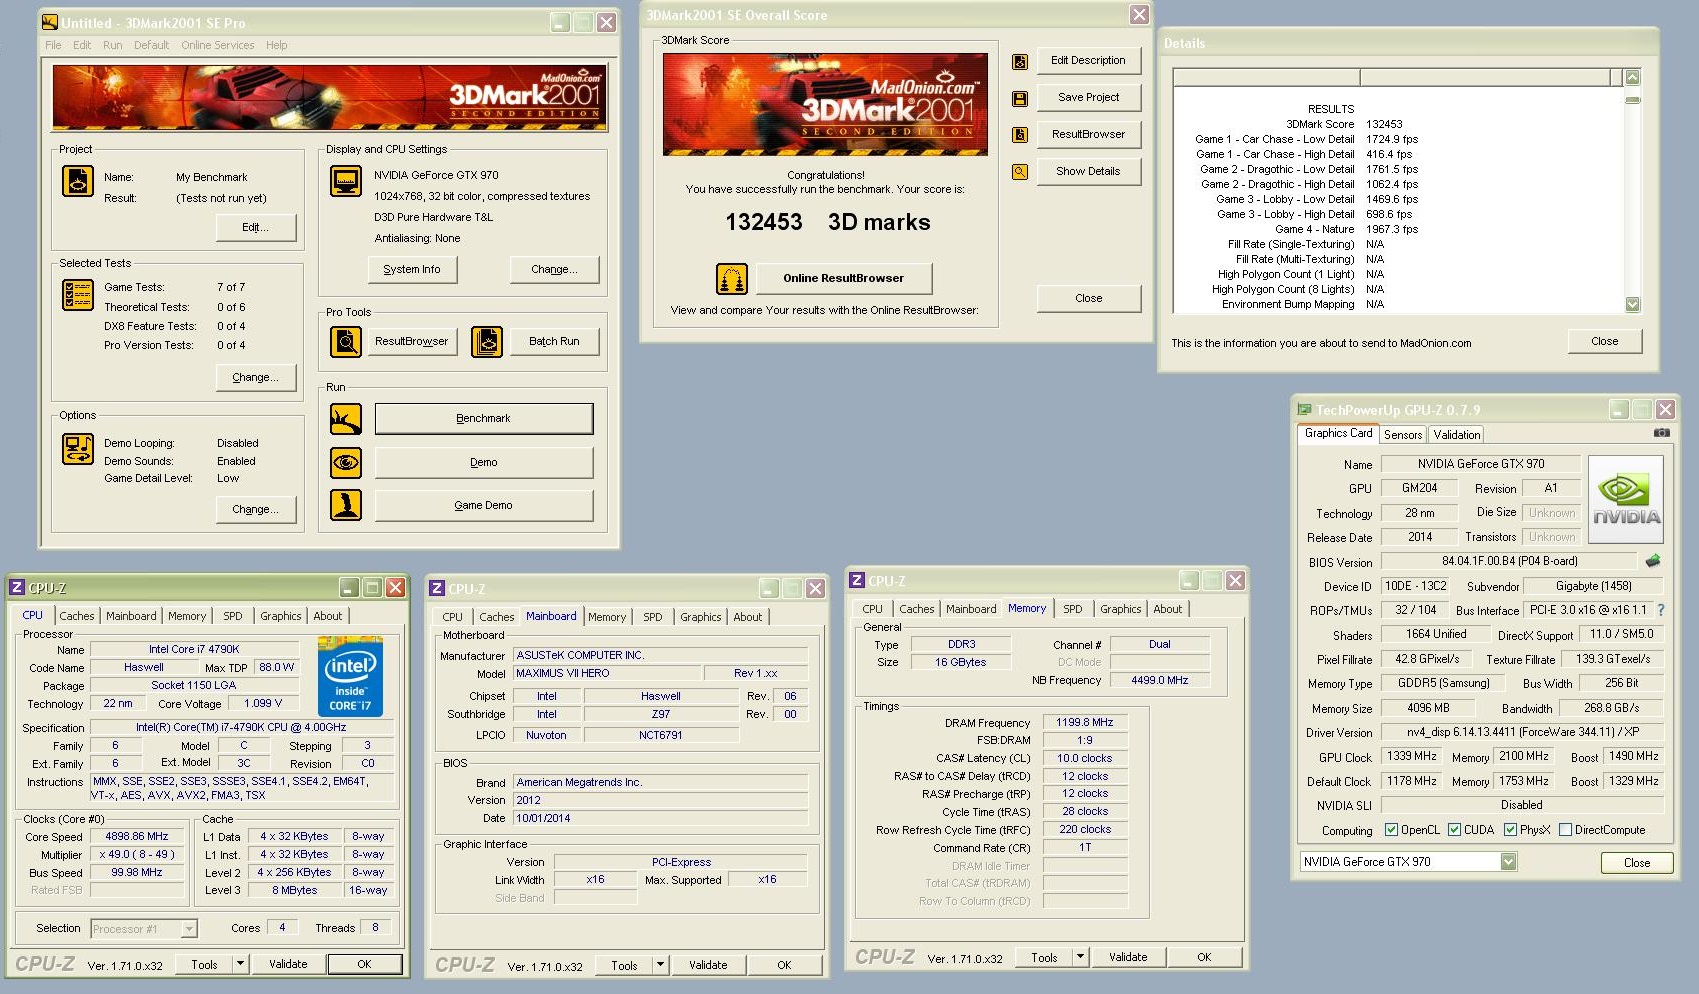Toggle the PhysX checkbox in GPU-Z

1510,830
